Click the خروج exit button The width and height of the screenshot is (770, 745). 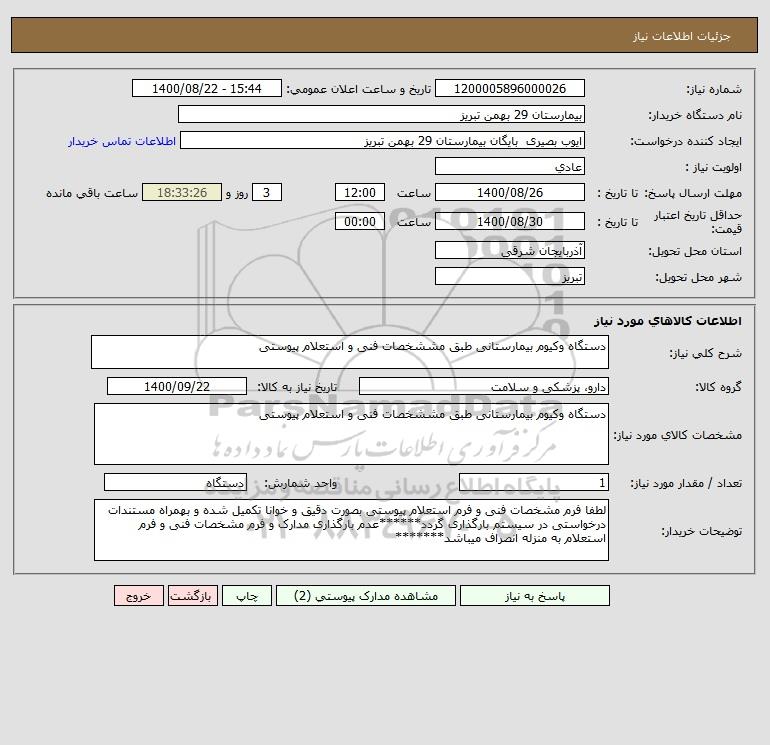point(138,596)
